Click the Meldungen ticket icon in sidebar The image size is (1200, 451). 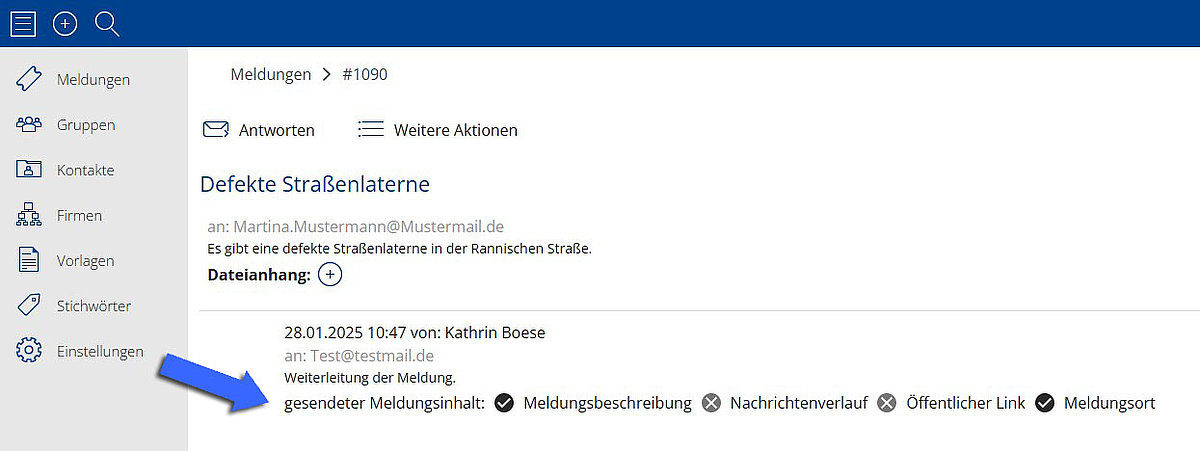click(29, 79)
